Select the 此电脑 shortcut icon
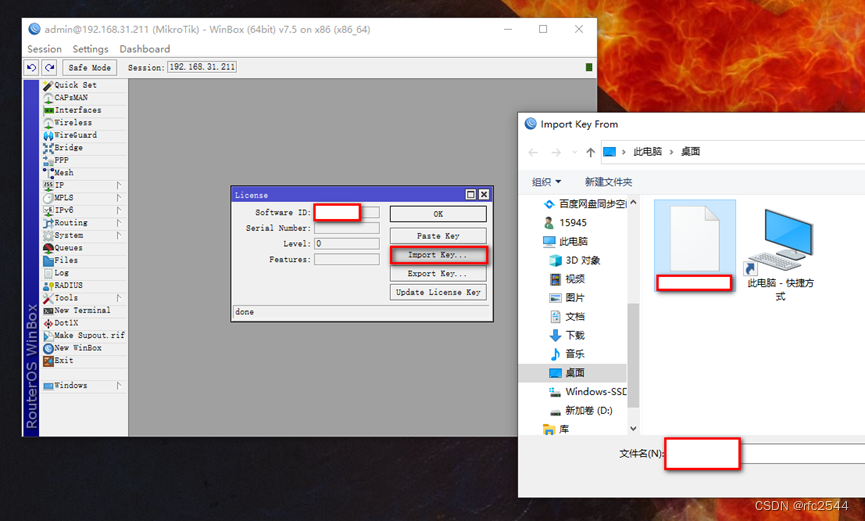The width and height of the screenshot is (865, 521). (x=780, y=254)
